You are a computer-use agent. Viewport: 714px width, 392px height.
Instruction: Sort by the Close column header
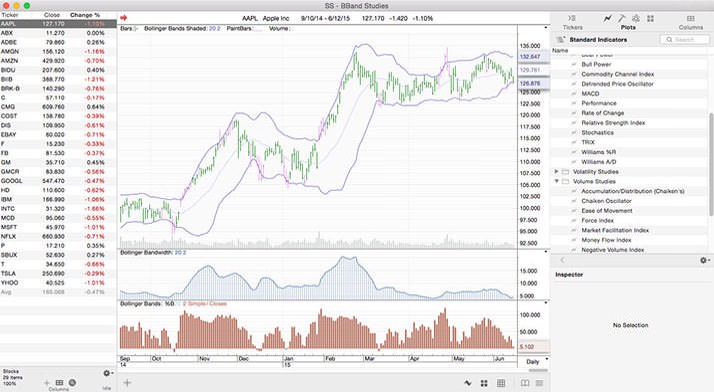coord(52,15)
